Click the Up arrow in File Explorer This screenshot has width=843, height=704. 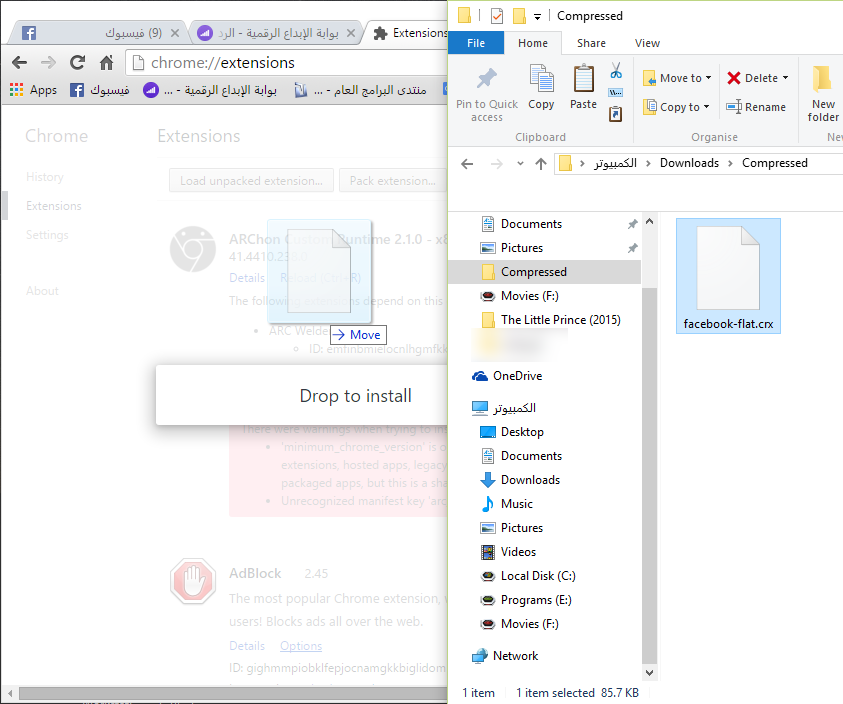(x=541, y=163)
